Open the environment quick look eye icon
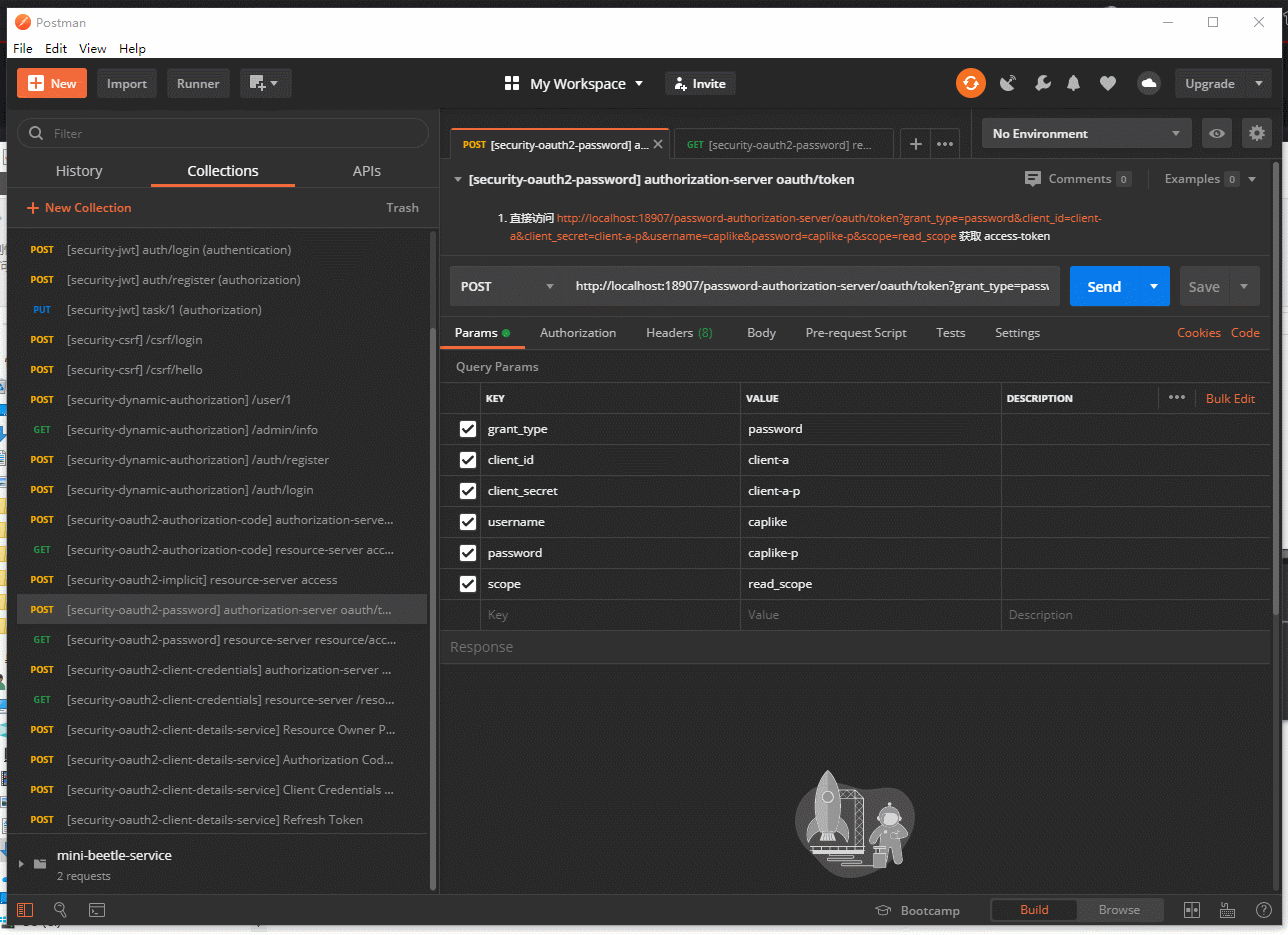This screenshot has width=1288, height=935. pos(1216,133)
